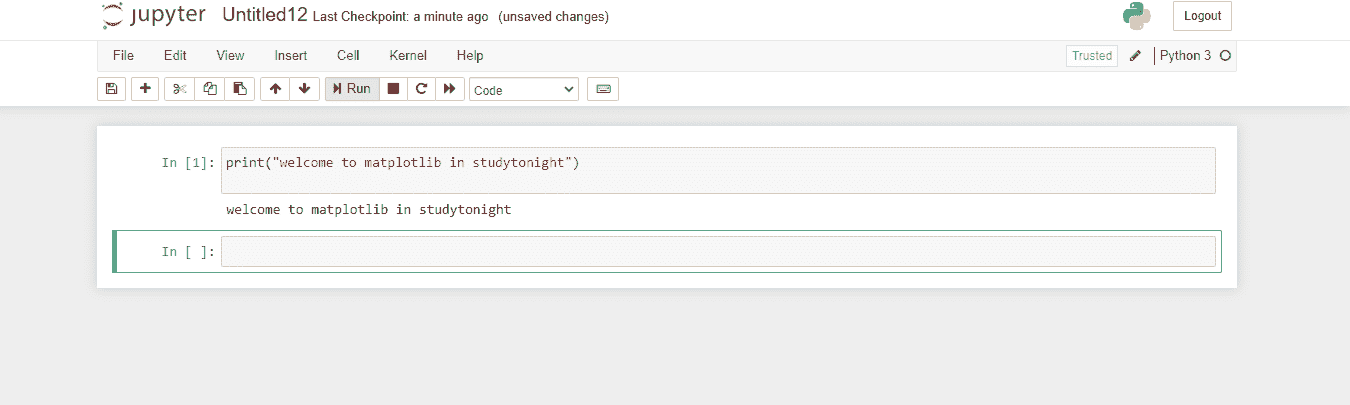Open the Kernel menu
The image size is (1350, 405).
408,56
